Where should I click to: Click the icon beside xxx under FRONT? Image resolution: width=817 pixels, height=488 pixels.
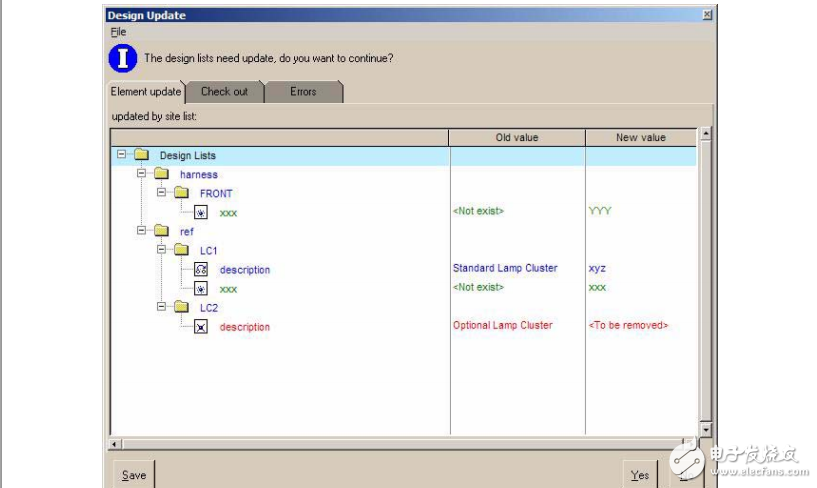tap(200, 213)
